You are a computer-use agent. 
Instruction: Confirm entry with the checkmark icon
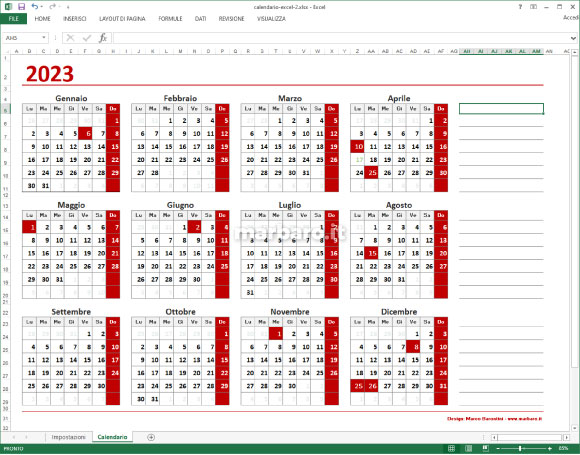coord(87,38)
